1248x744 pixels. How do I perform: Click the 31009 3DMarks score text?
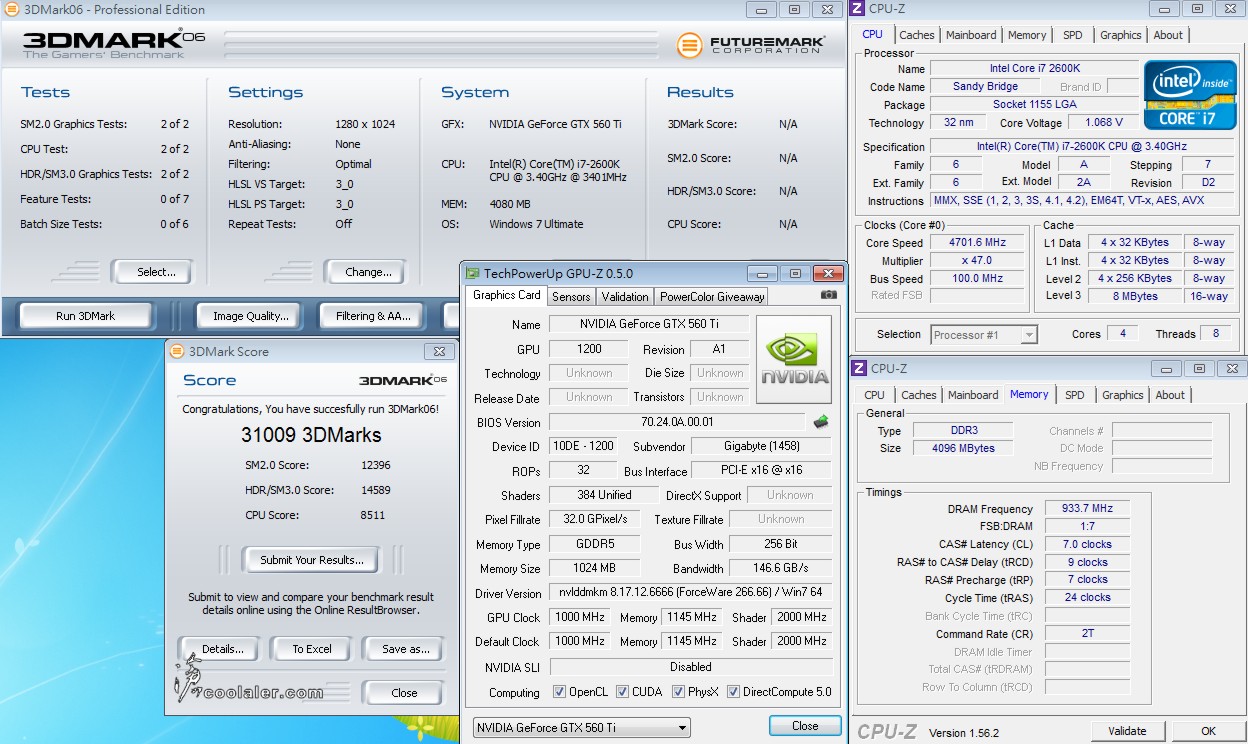pyautogui.click(x=311, y=435)
